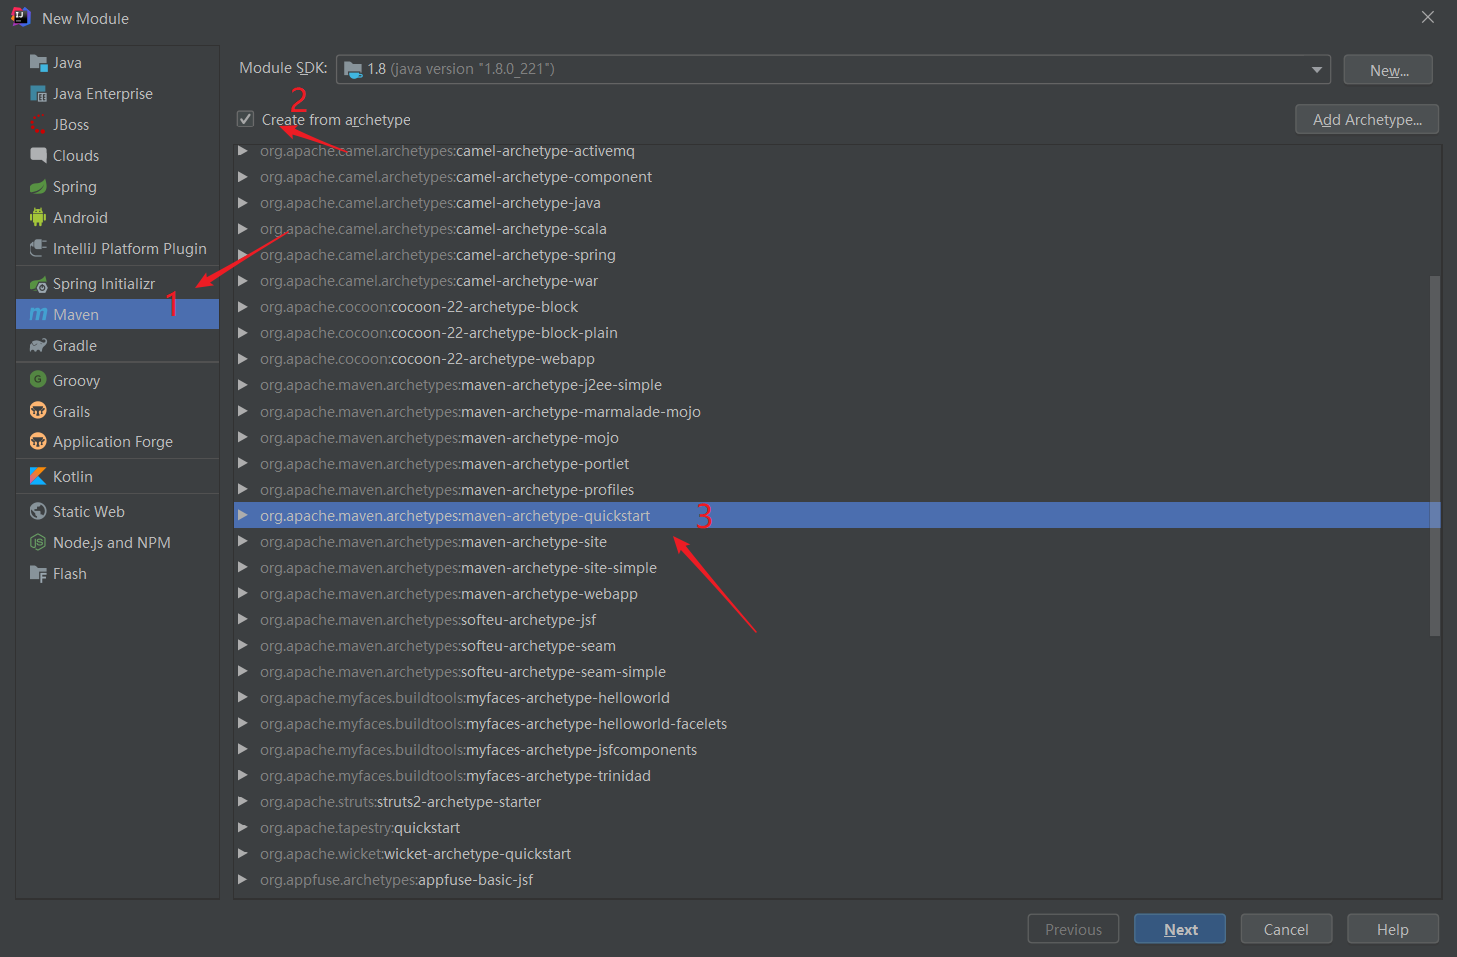The height and width of the screenshot is (957, 1457).
Task: Click the New... SDK button
Action: [1388, 70]
